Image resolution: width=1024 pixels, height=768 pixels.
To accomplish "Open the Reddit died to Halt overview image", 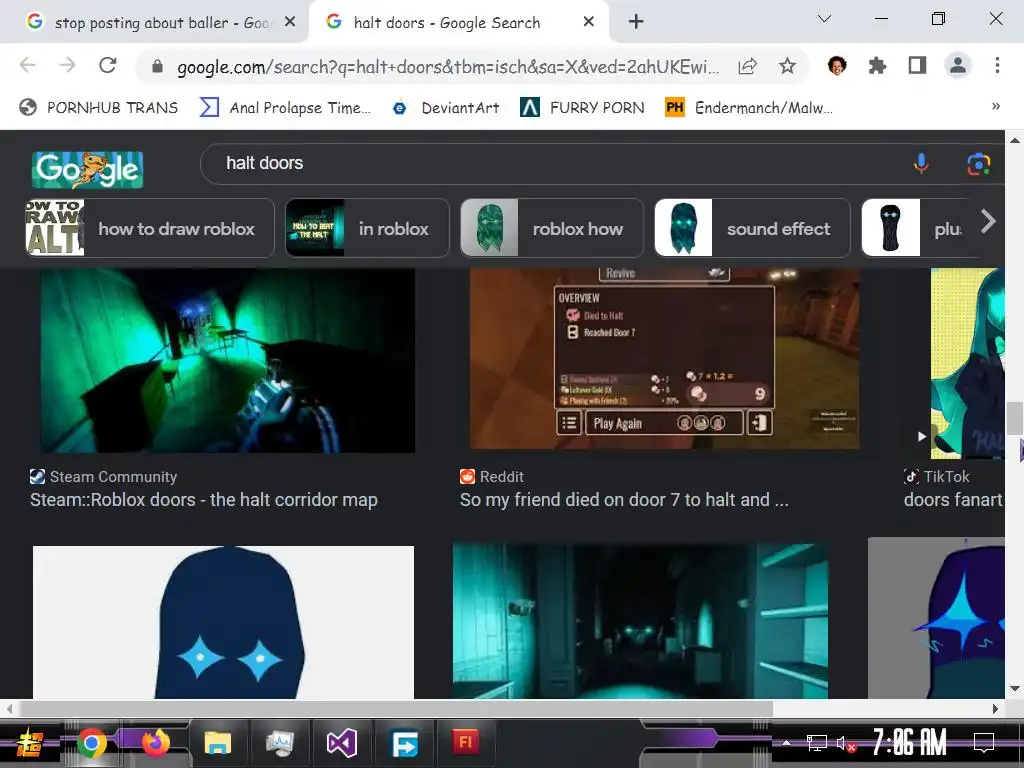I will pos(664,359).
